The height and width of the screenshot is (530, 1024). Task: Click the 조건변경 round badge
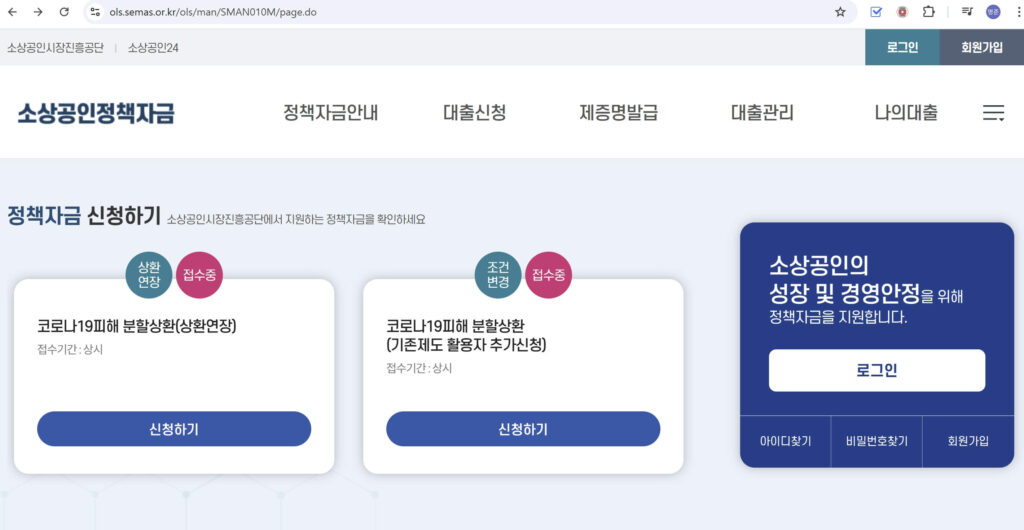coord(498,275)
